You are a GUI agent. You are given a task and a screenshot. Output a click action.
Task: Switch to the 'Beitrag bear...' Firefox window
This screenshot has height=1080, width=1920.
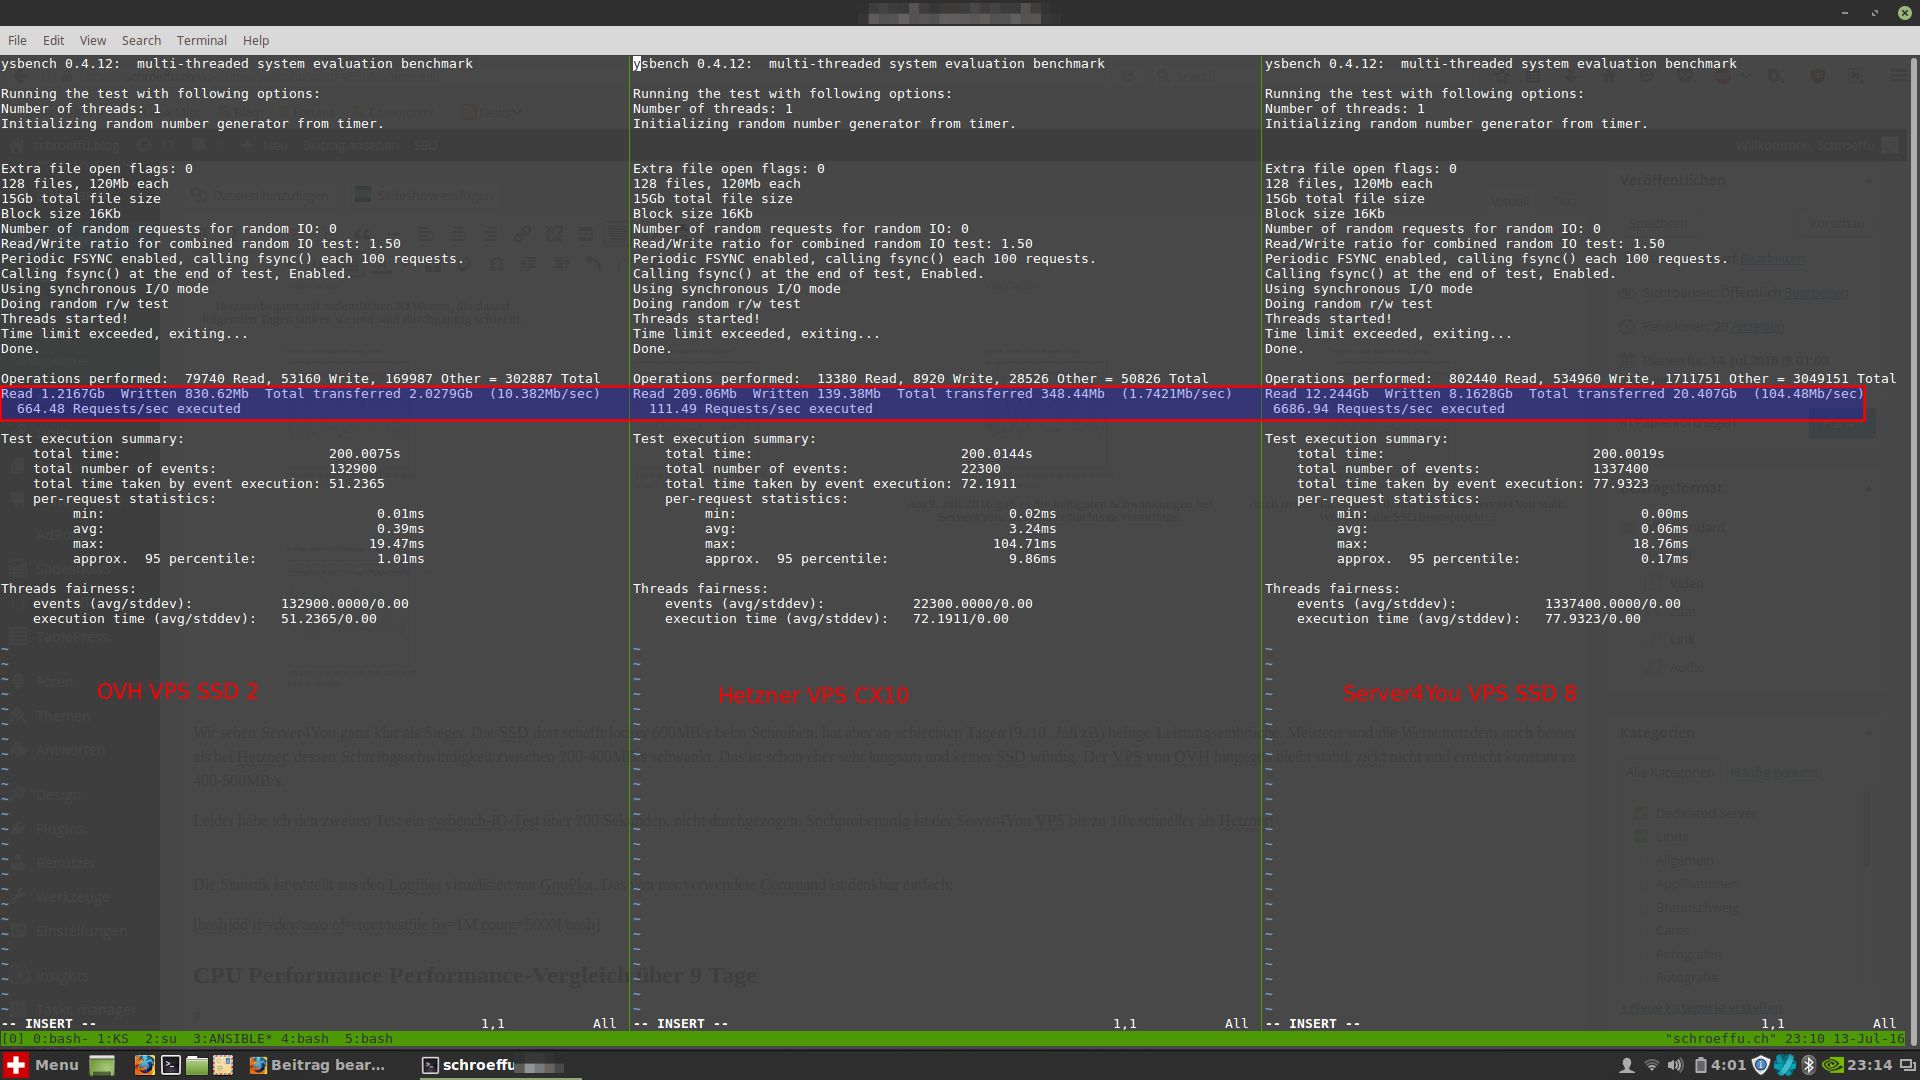(318, 1065)
